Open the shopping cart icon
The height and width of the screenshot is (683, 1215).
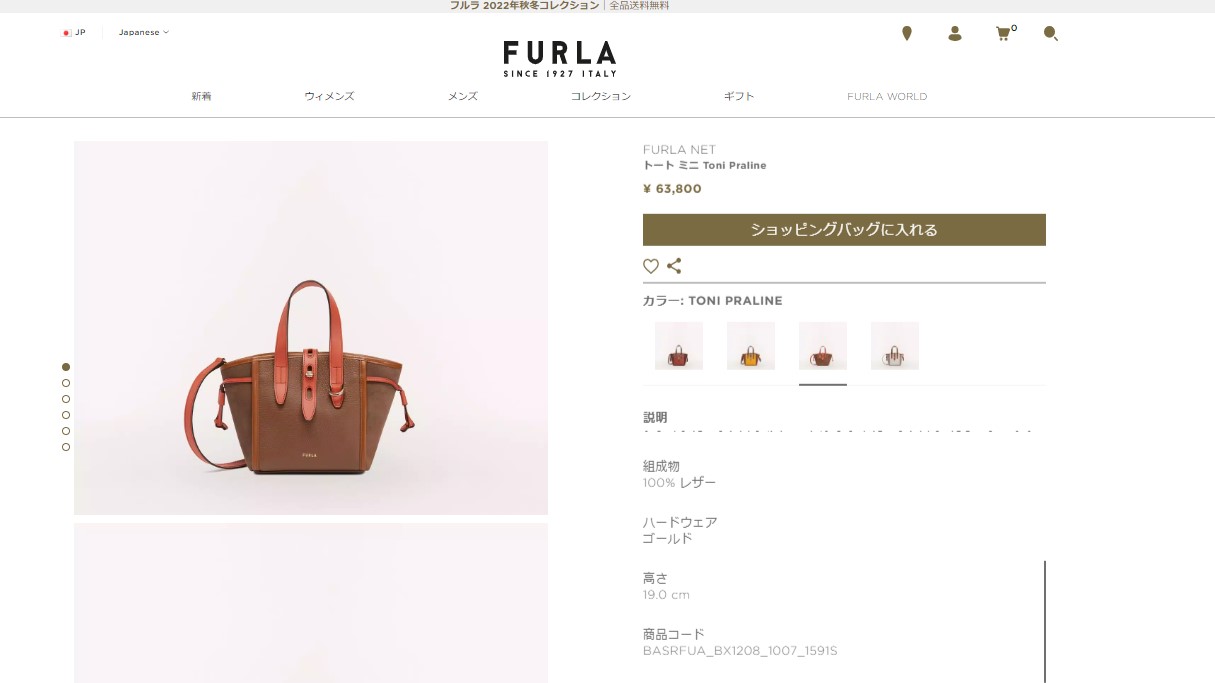tap(1004, 33)
